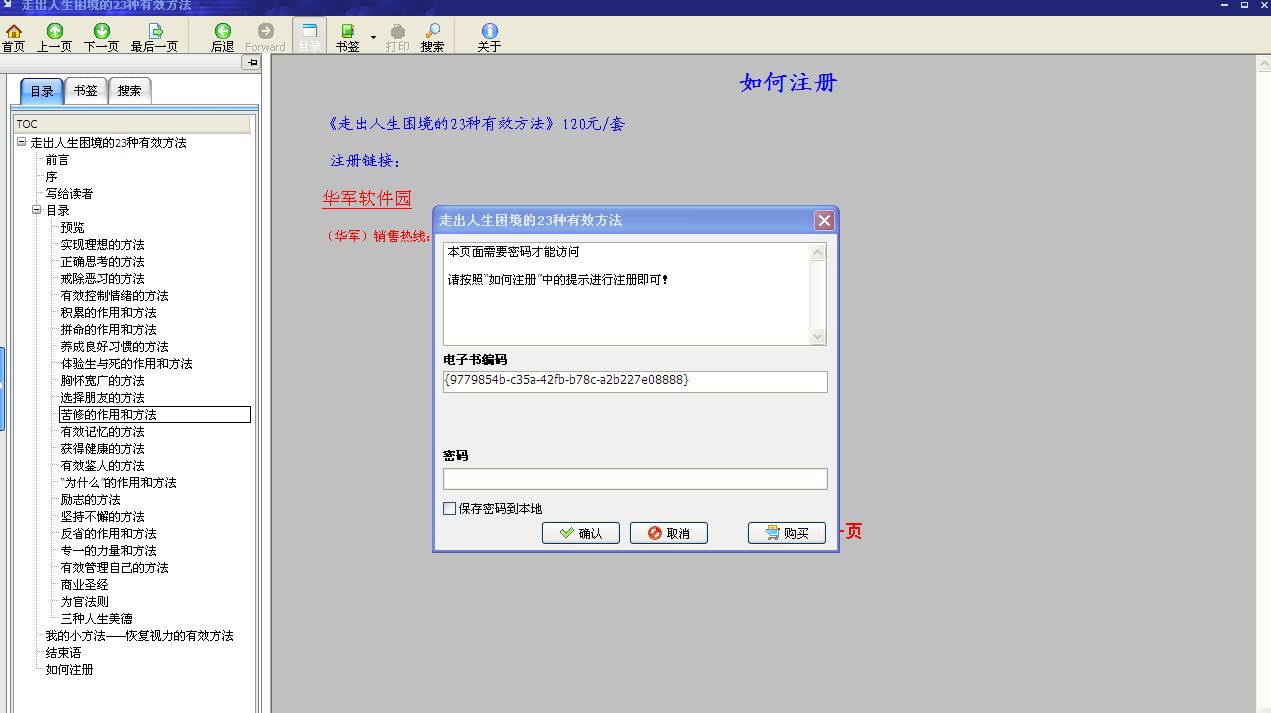Click the Forward toolbar button
Screen dimensions: 1271x713
pos(265,38)
